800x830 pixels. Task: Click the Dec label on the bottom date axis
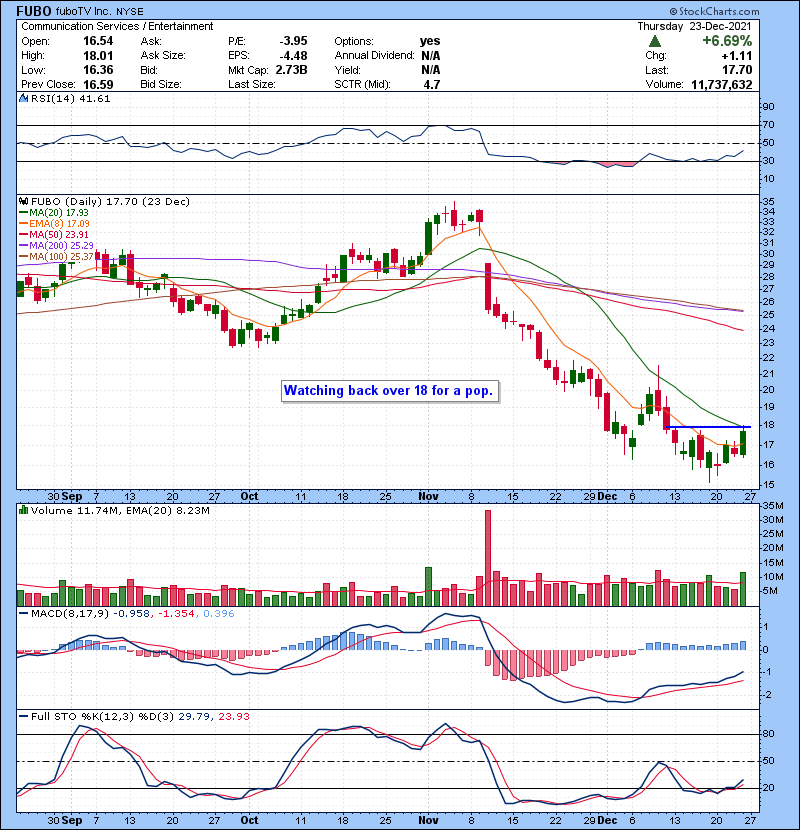[607, 820]
